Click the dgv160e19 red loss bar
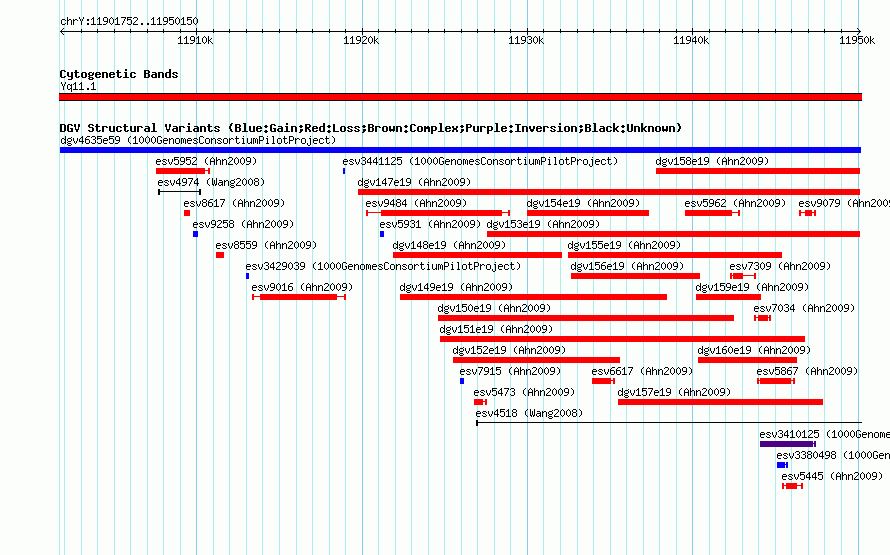 coord(748,360)
